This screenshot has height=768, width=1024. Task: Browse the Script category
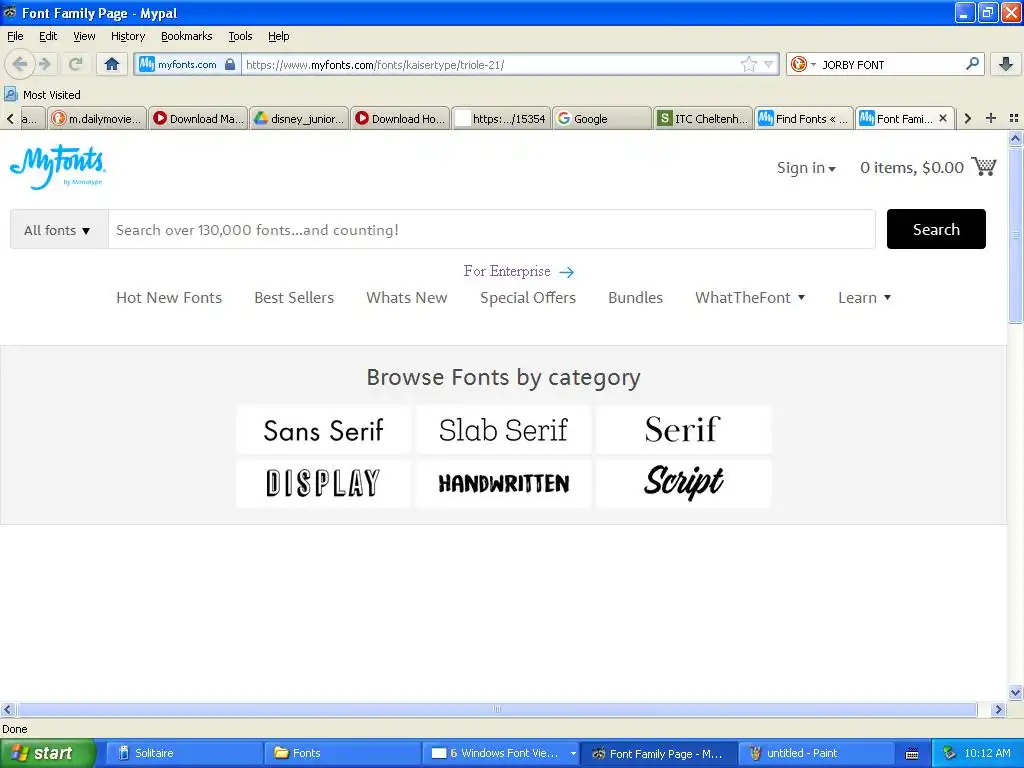point(683,483)
